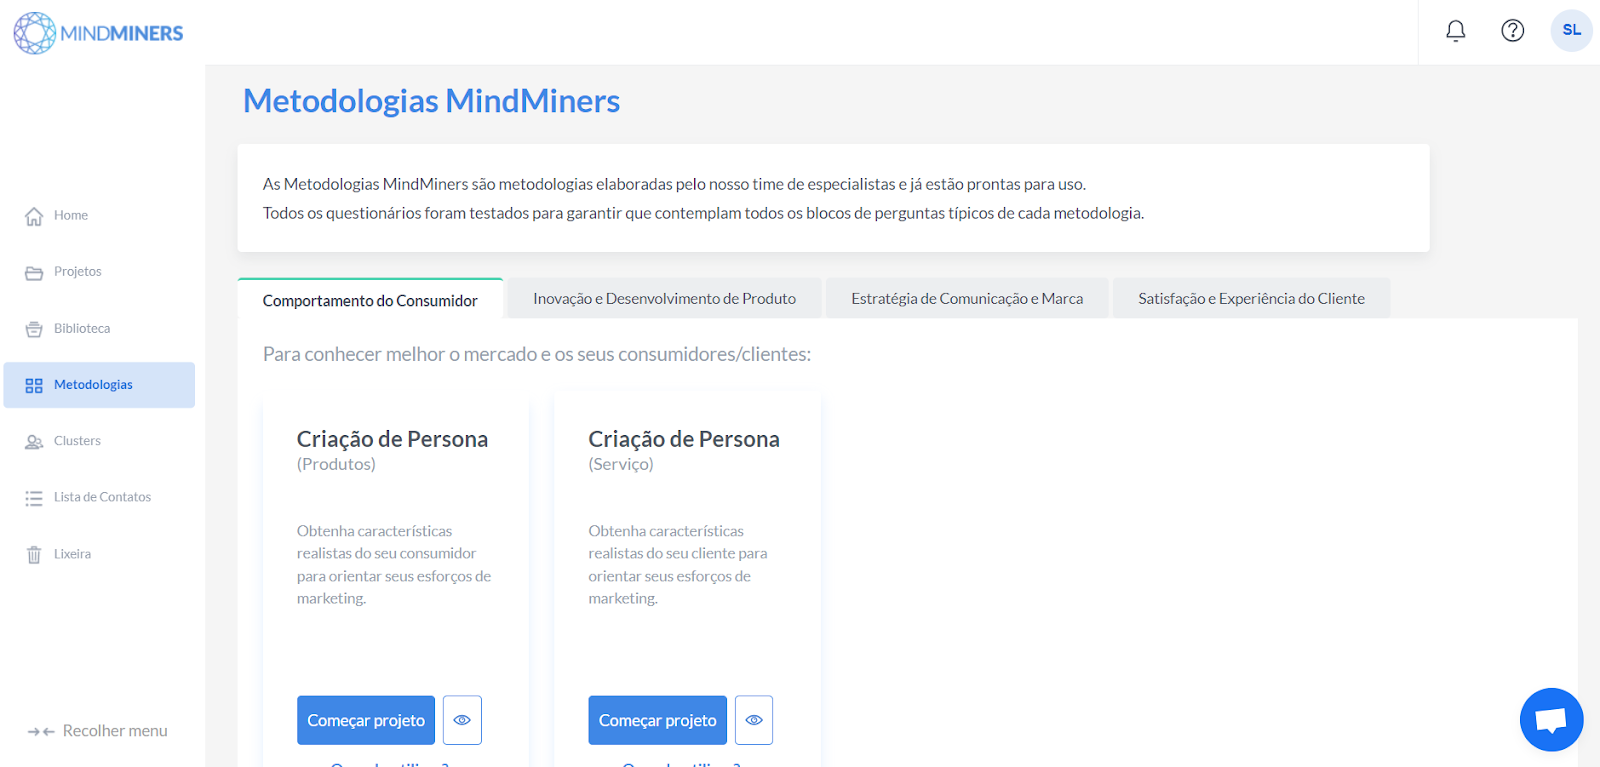Start project for Criação de Persona (Produtos)
This screenshot has width=1600, height=767.
366,720
